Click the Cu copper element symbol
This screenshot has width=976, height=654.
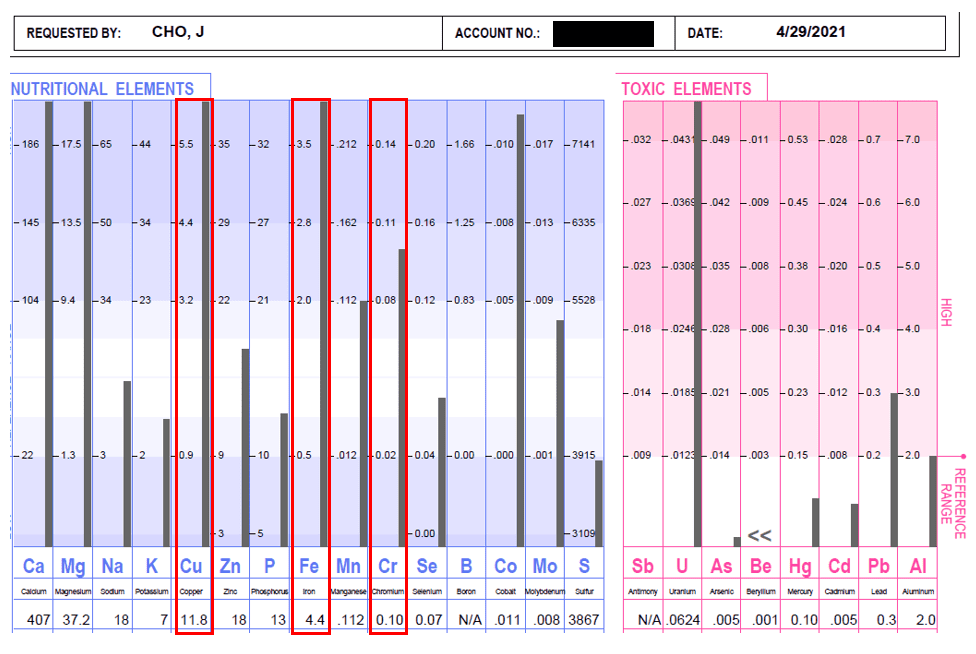tap(191, 566)
